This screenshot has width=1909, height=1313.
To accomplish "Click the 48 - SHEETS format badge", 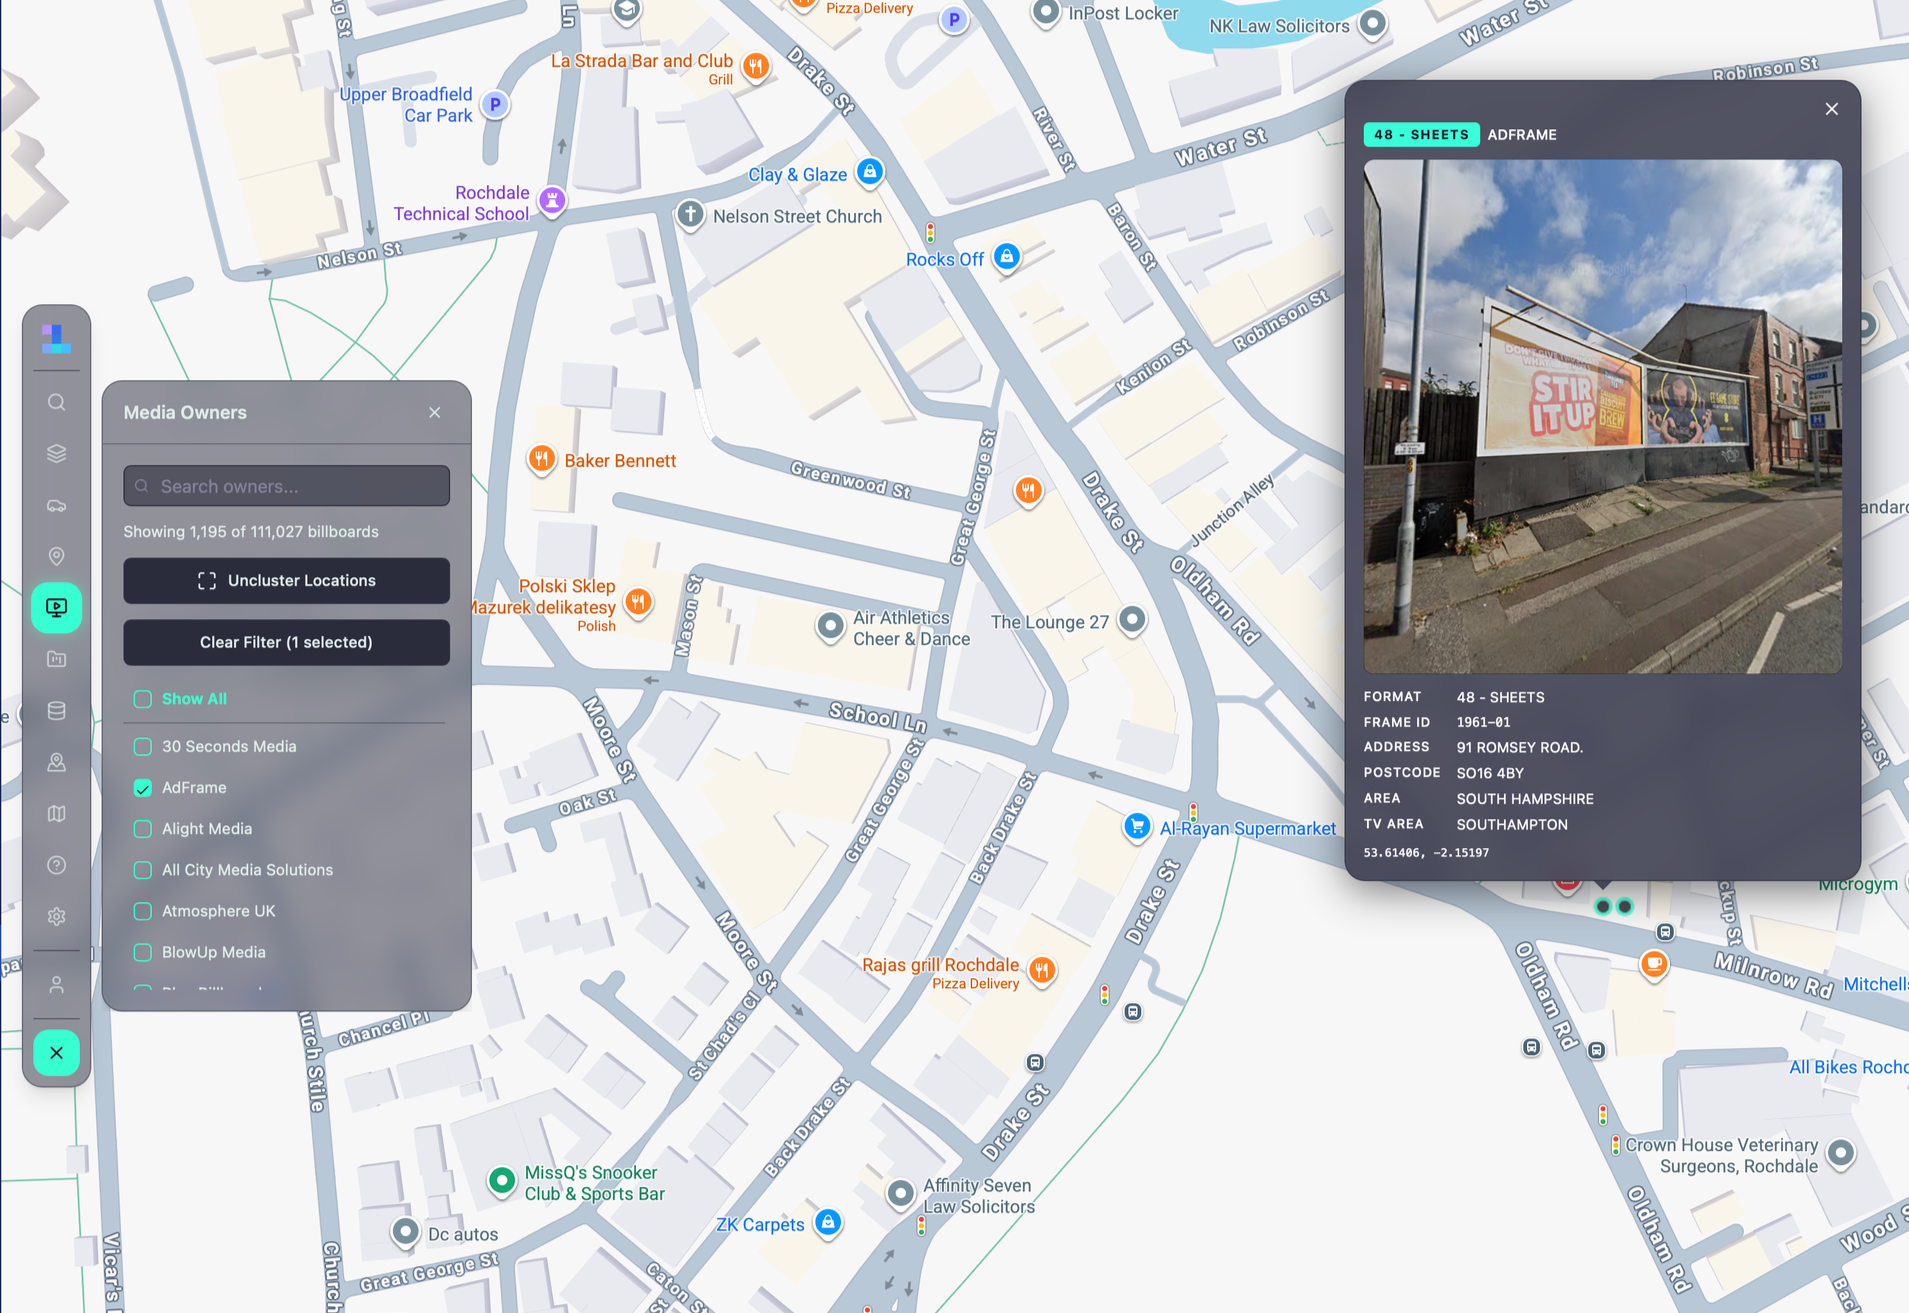I will 1421,134.
